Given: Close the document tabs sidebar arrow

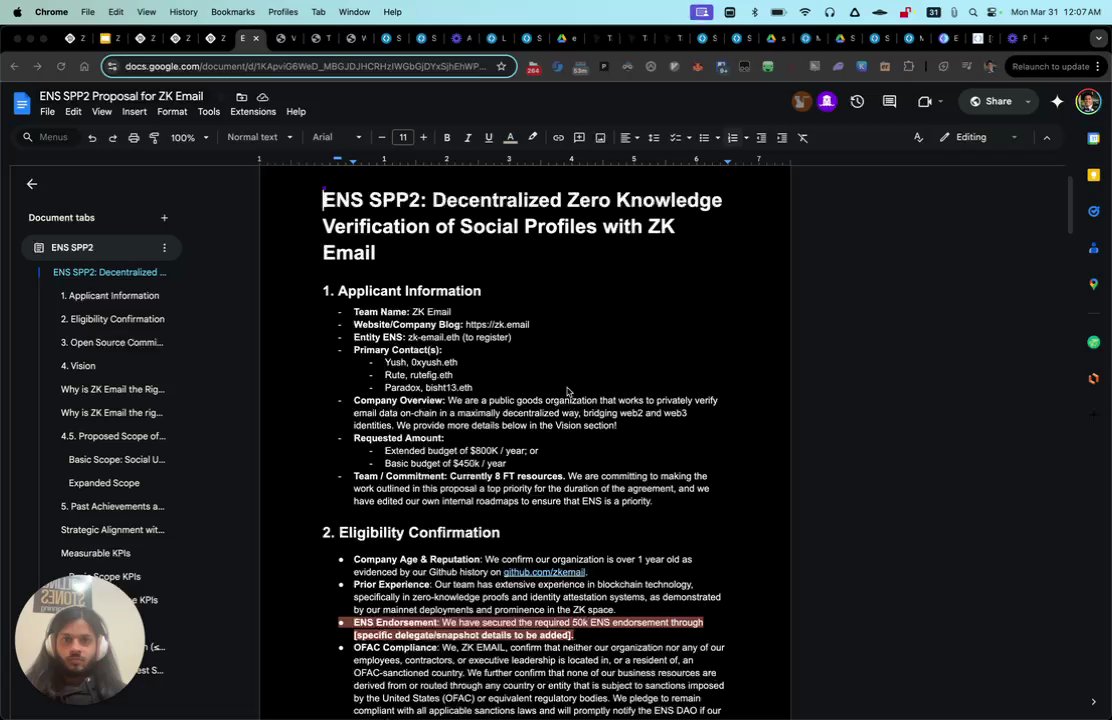Looking at the screenshot, I should pos(32,184).
